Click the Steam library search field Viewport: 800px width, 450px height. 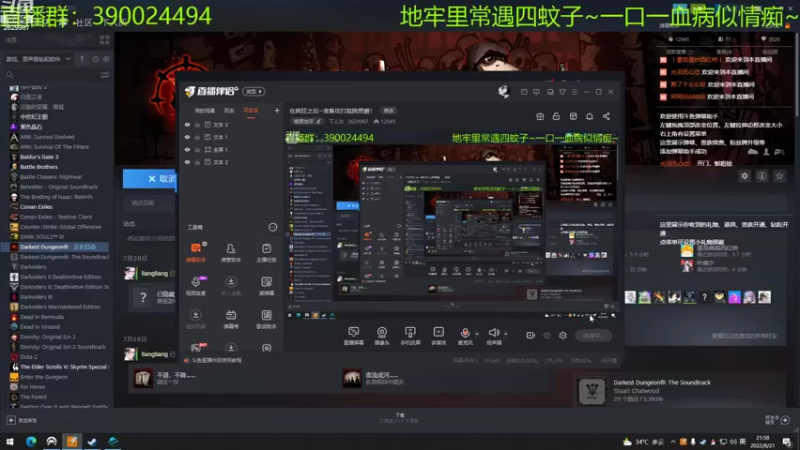point(51,75)
